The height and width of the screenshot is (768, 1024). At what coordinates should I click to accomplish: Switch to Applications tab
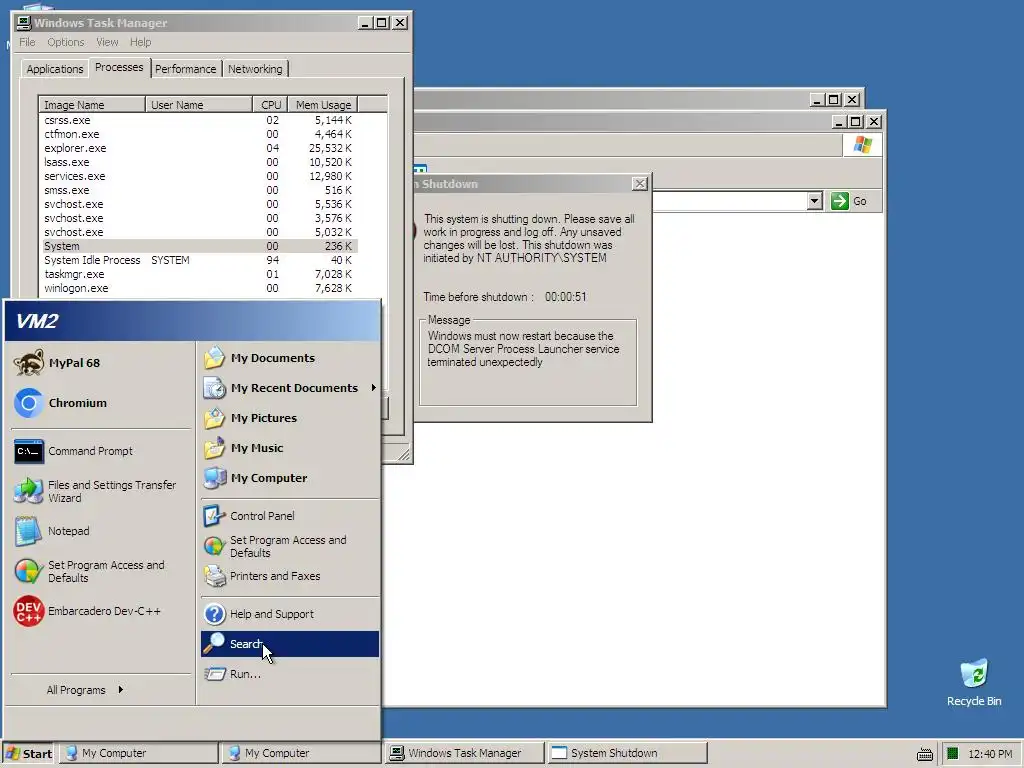point(55,69)
